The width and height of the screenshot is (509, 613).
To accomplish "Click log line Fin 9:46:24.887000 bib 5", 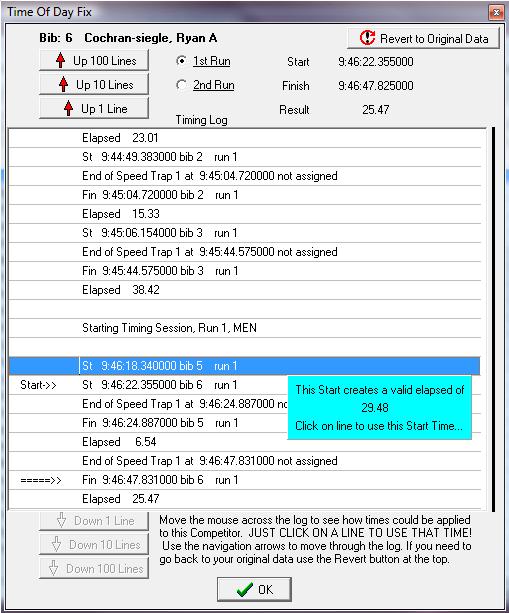I will (245, 423).
